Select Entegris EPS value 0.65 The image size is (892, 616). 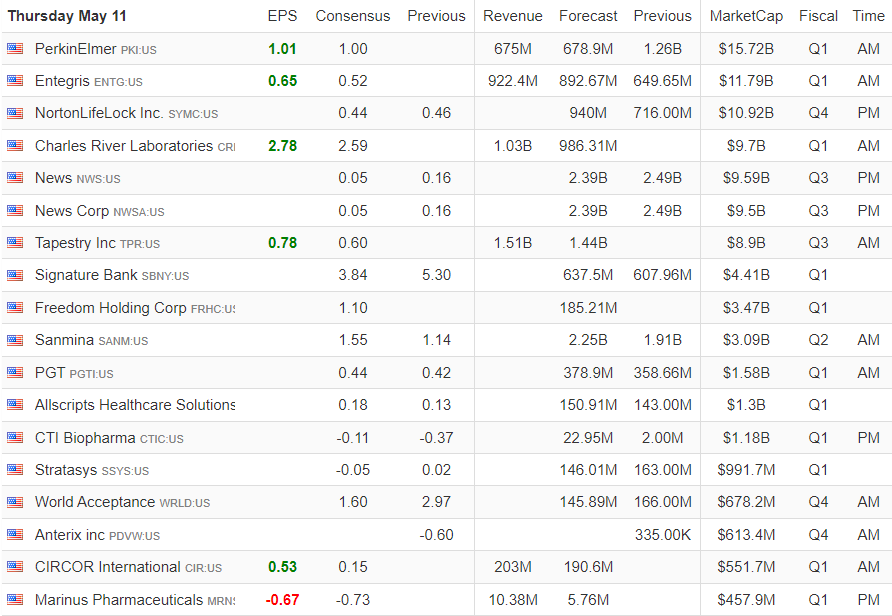tap(282, 81)
